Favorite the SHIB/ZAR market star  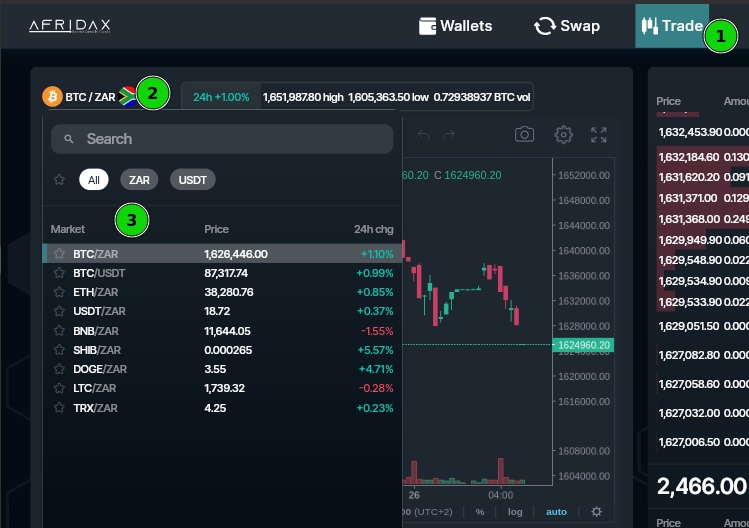coord(59,350)
